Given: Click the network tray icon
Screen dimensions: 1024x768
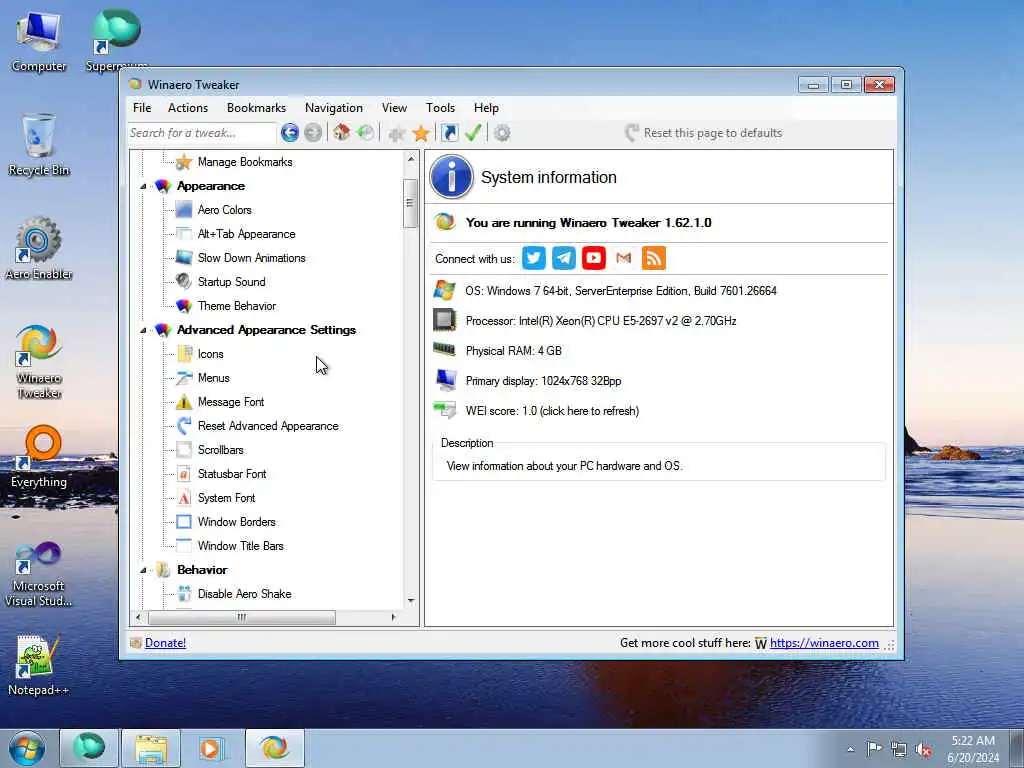Looking at the screenshot, I should click(899, 750).
